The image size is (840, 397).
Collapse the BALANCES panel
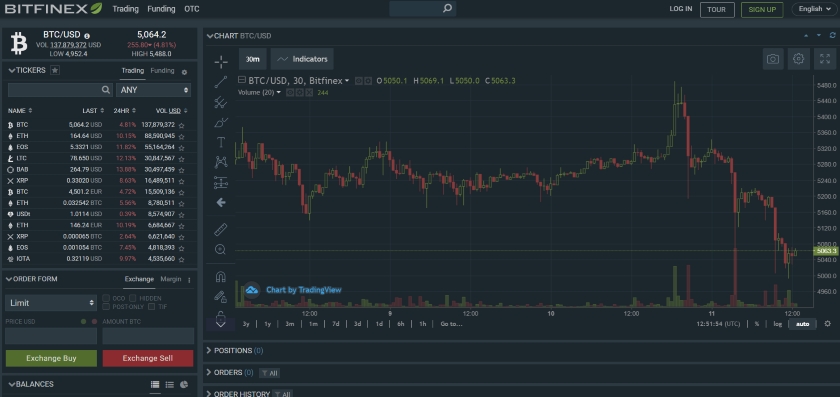pyautogui.click(x=11, y=384)
